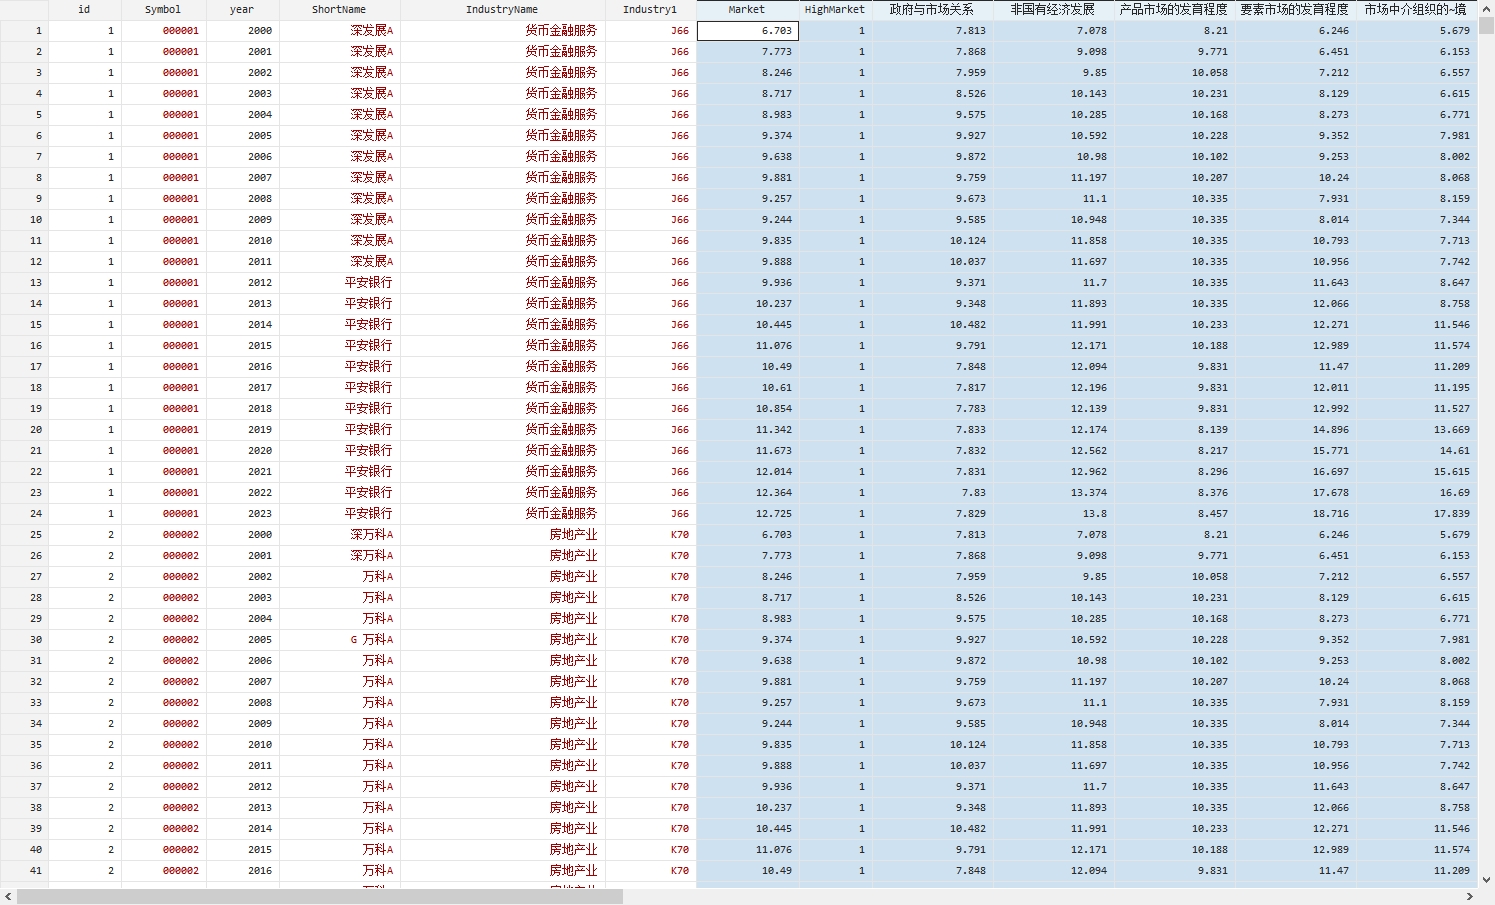Click the cell showing 16.697
The image size is (1495, 905).
[x=1296, y=472]
